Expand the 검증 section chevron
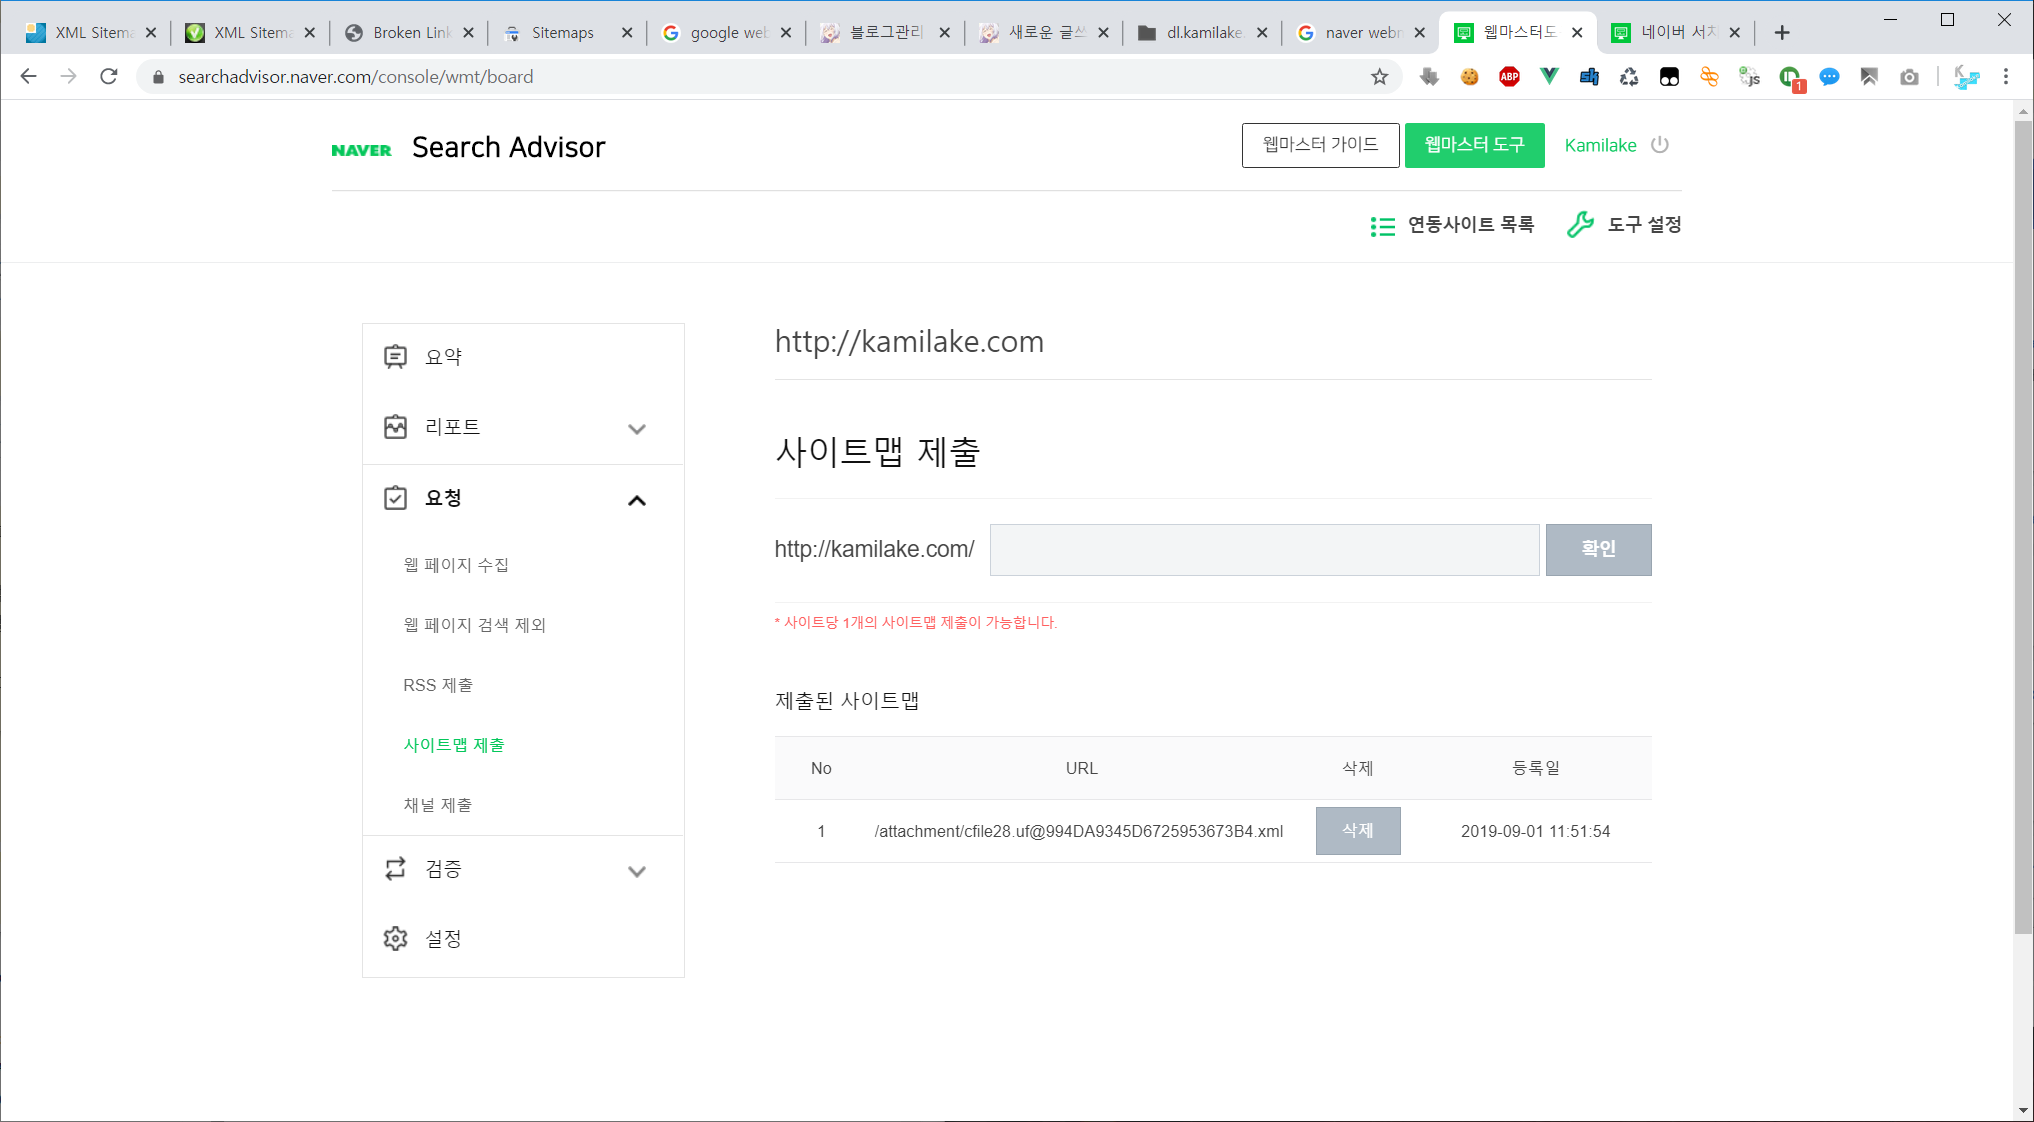 pos(636,871)
